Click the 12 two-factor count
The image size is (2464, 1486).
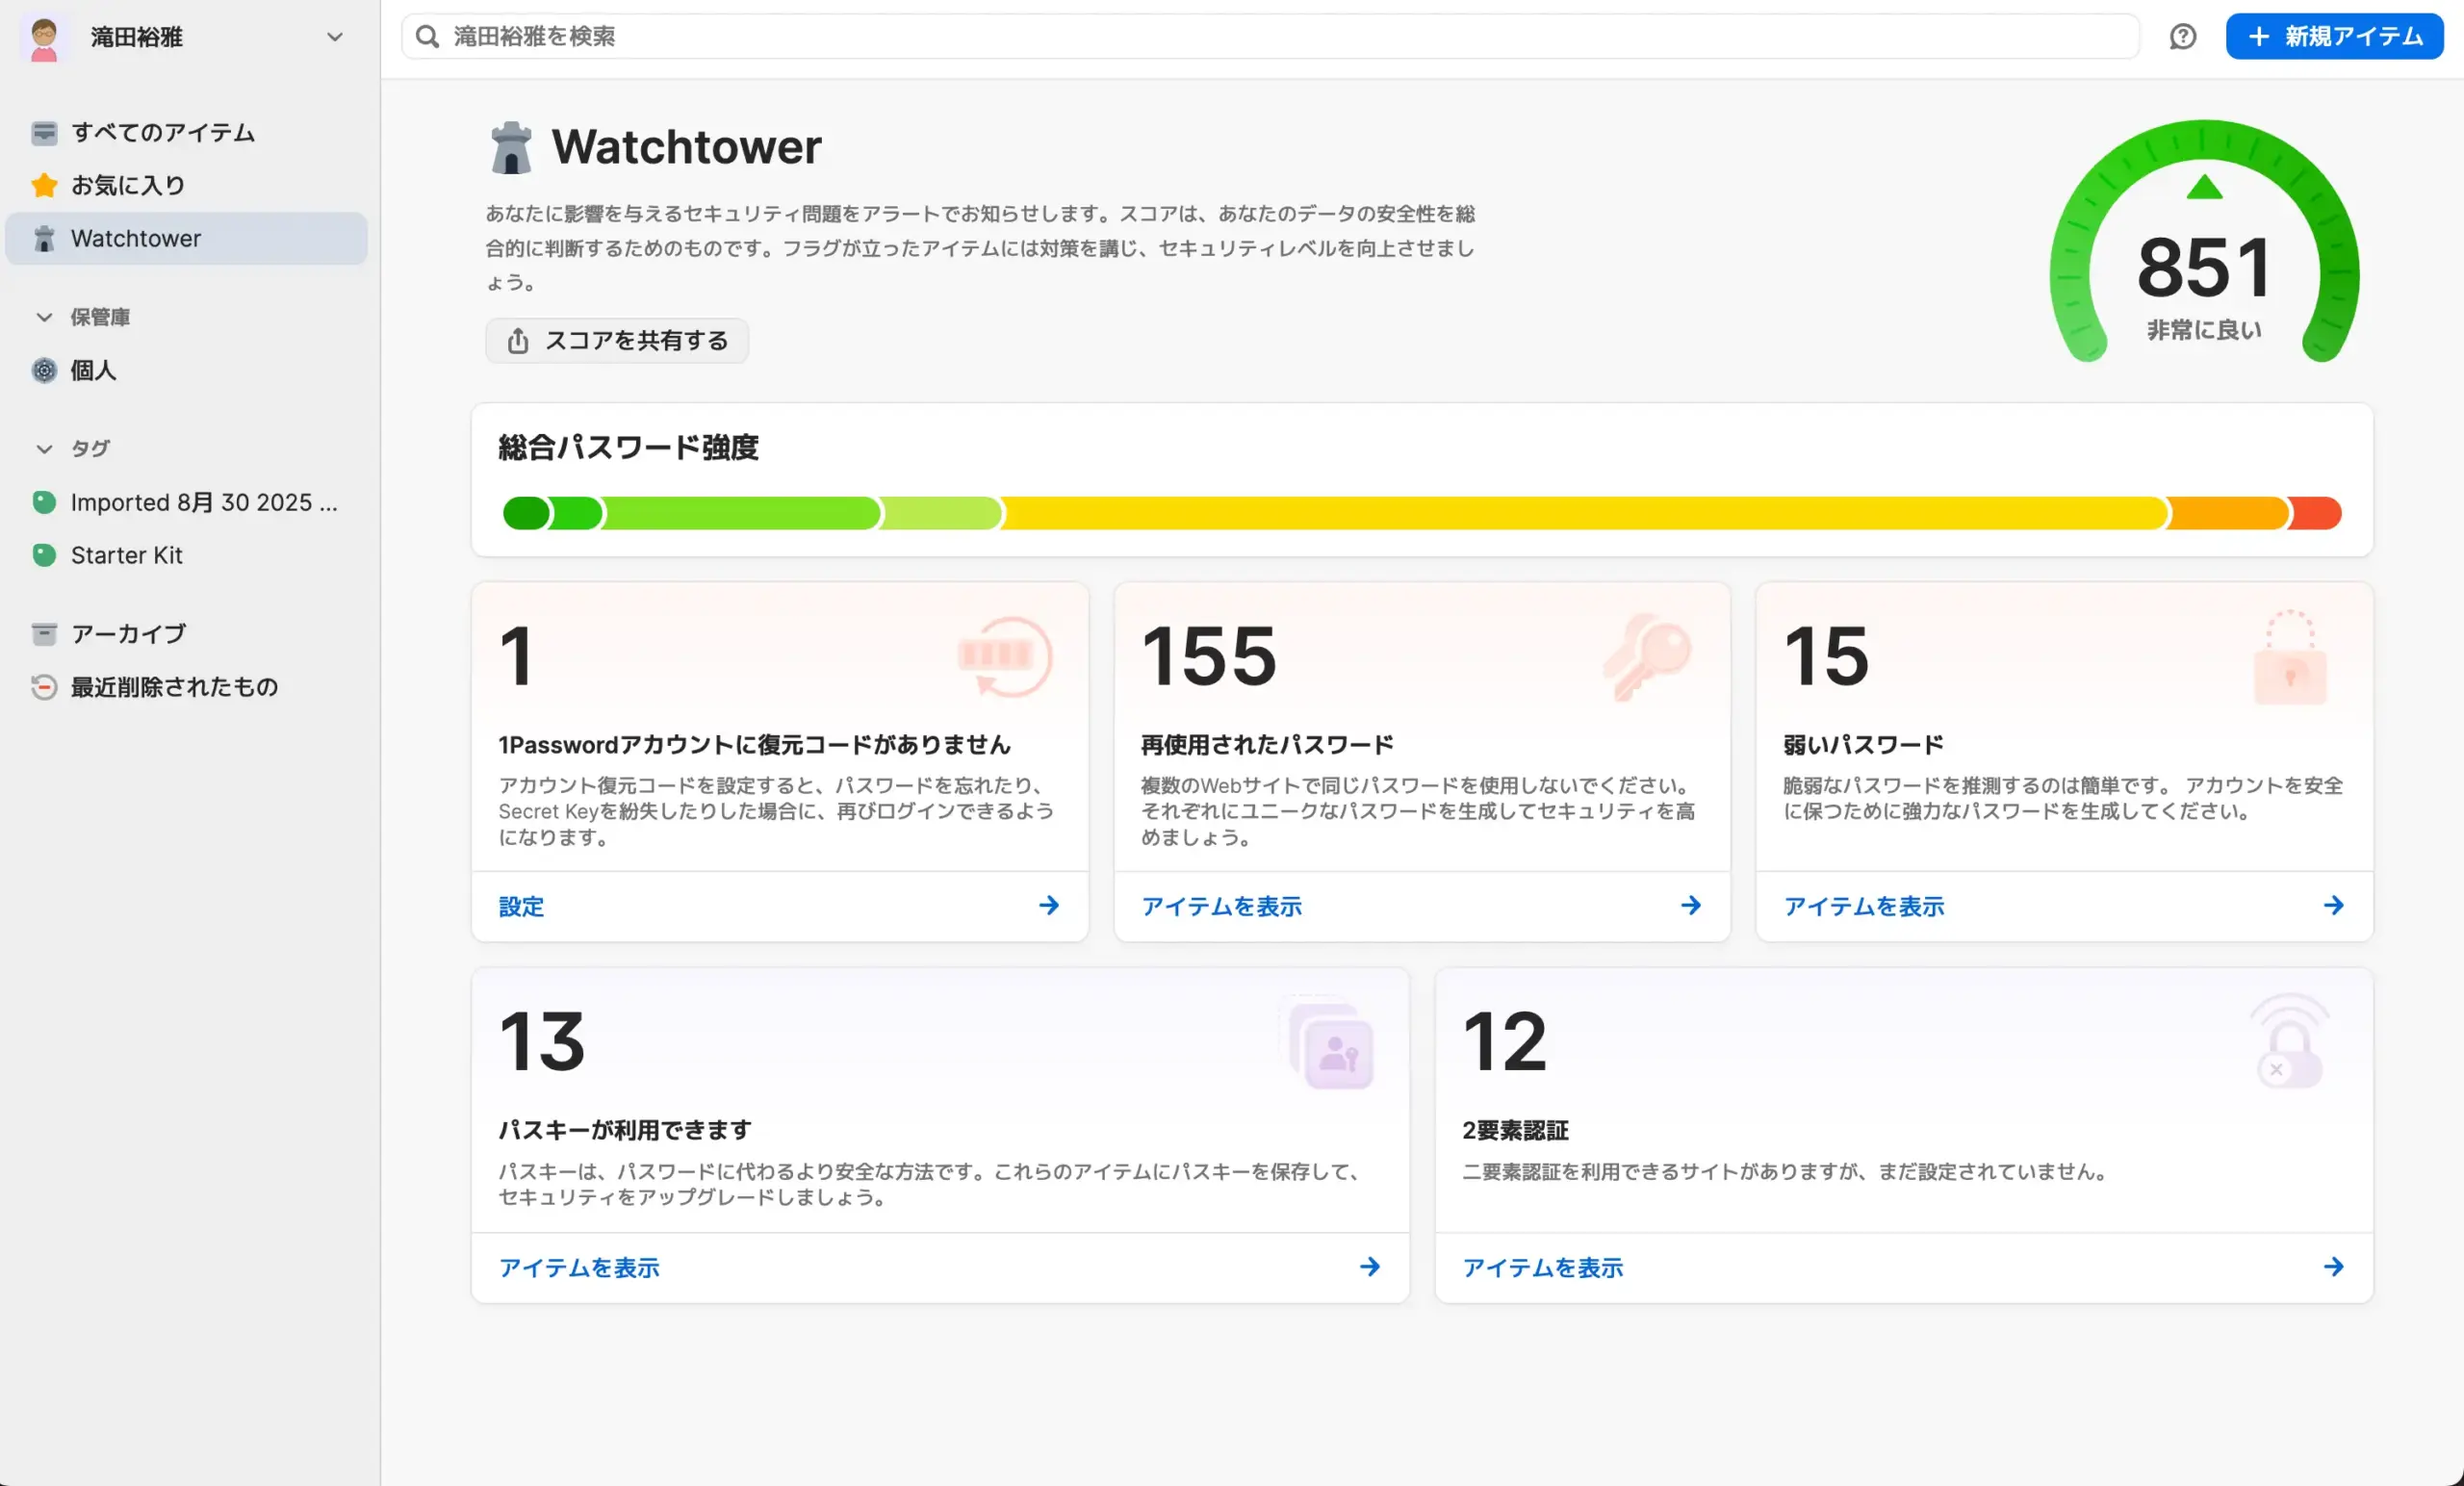point(1504,1041)
